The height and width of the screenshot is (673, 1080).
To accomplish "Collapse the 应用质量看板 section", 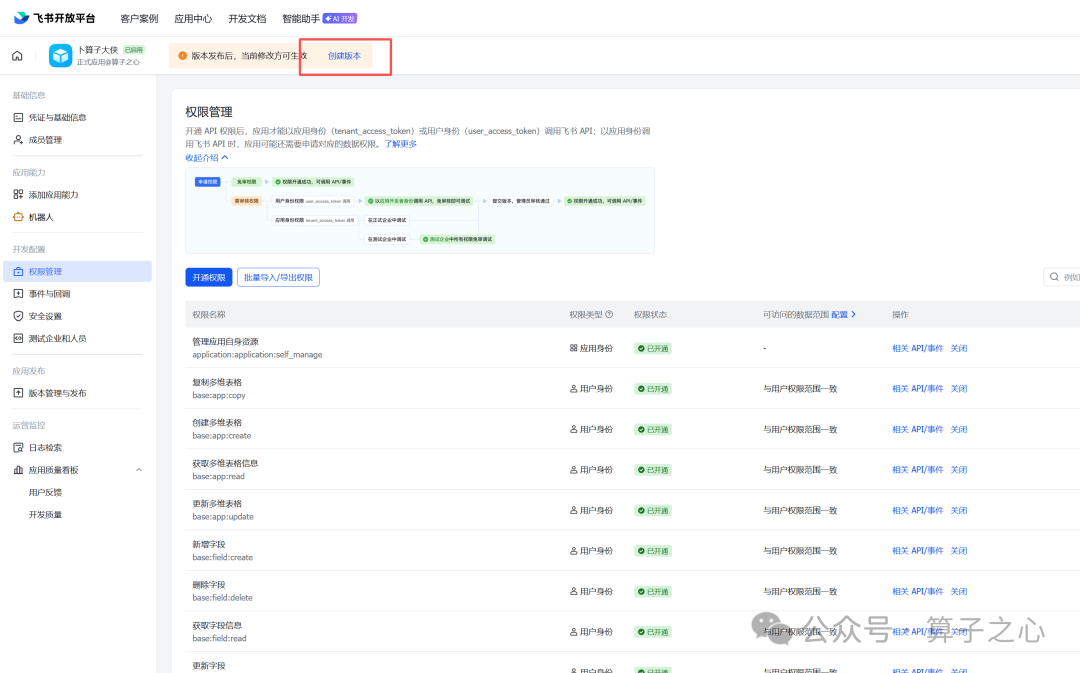I will 138,470.
